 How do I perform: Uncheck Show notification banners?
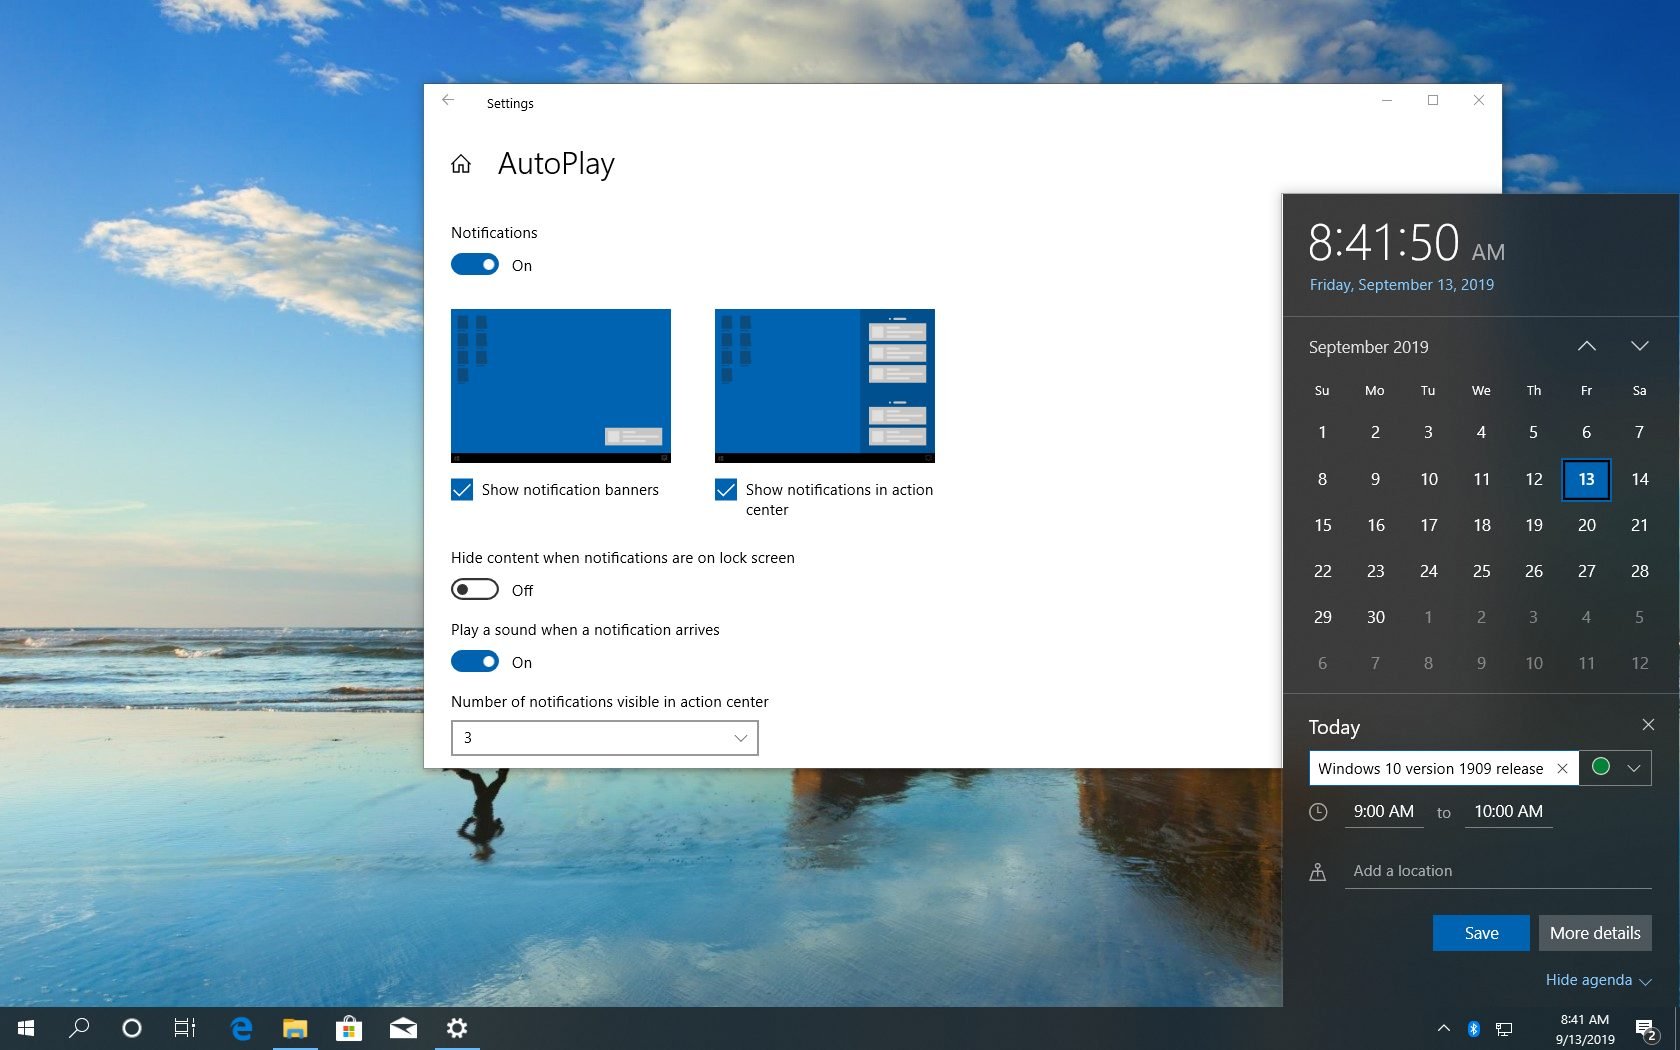pos(461,490)
